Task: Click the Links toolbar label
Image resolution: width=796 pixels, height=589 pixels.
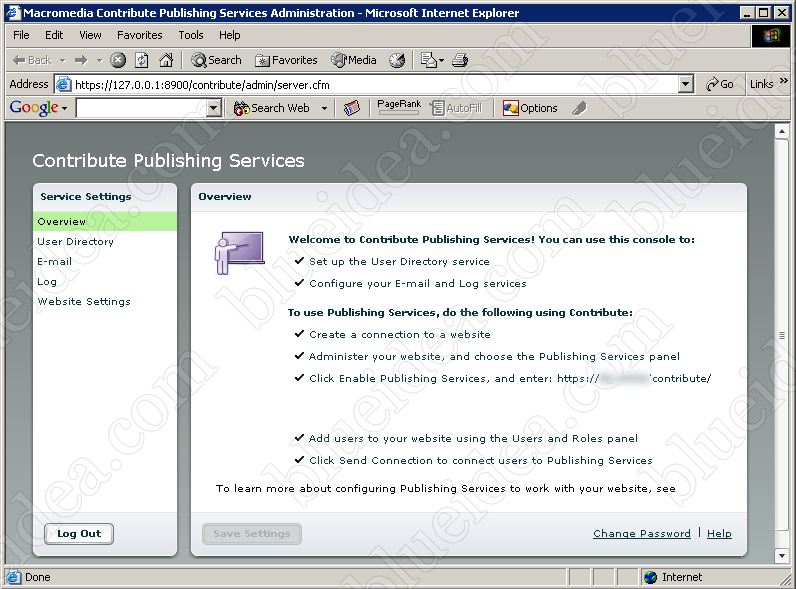Action: 761,84
